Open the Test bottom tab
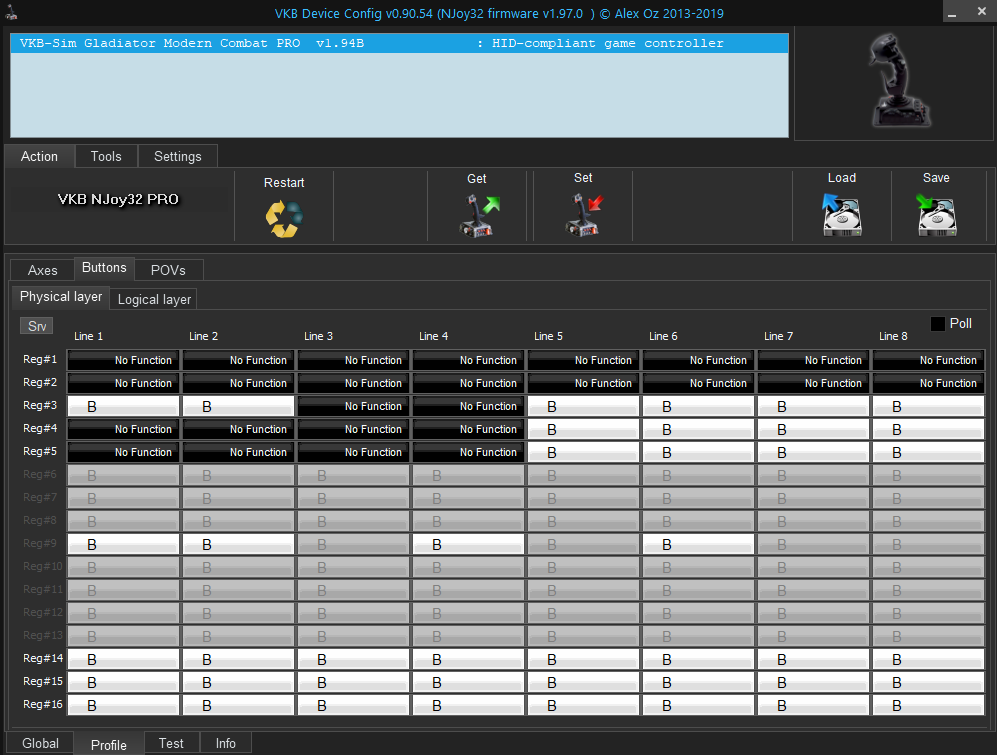Viewport: 997px width, 755px height. (x=171, y=744)
